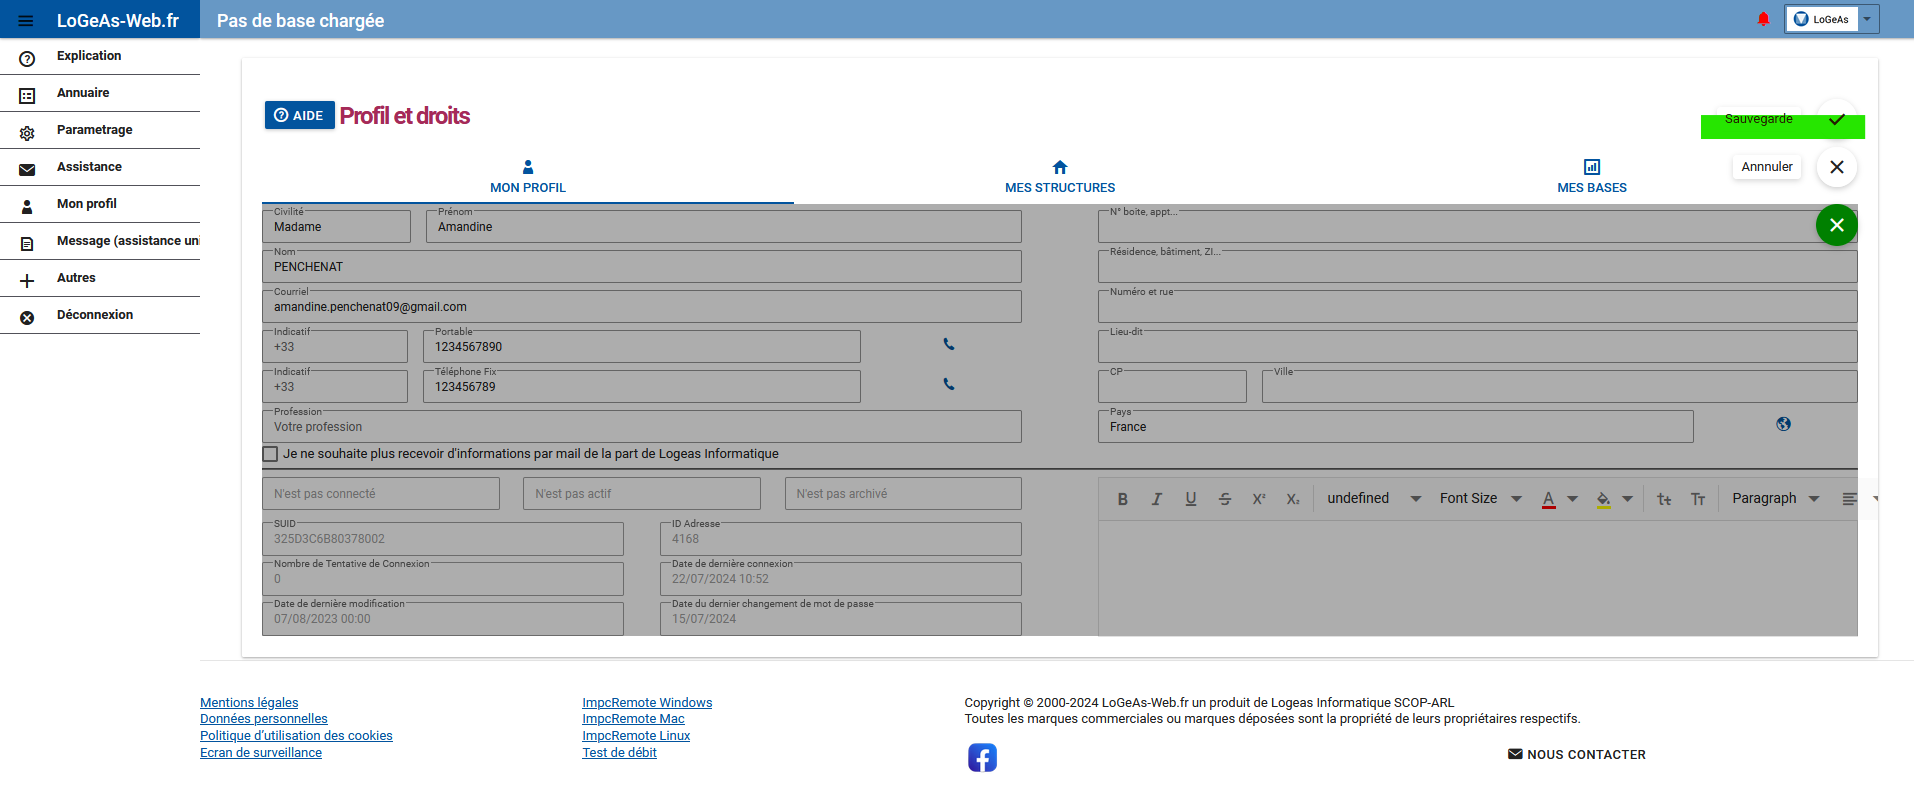
Task: Click the red notification bell icon
Action: click(1763, 19)
